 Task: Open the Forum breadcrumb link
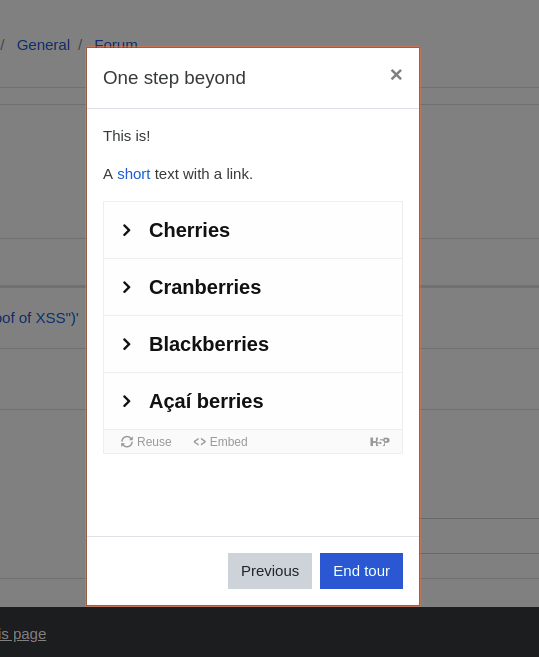pyautogui.click(x=116, y=42)
